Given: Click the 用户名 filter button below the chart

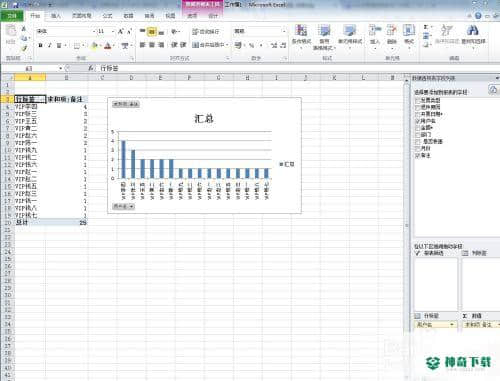Looking at the screenshot, I should (x=123, y=206).
